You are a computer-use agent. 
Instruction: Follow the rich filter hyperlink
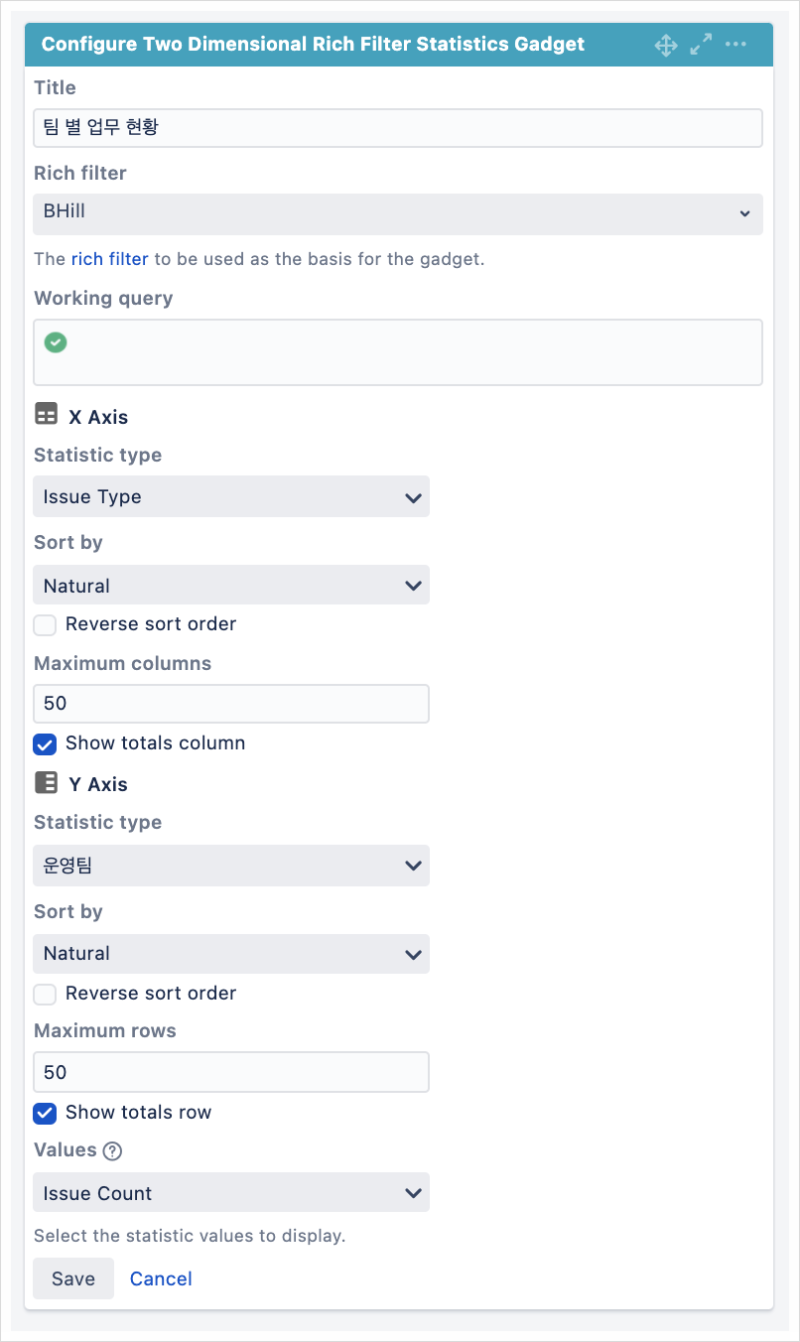pyautogui.click(x=109, y=258)
